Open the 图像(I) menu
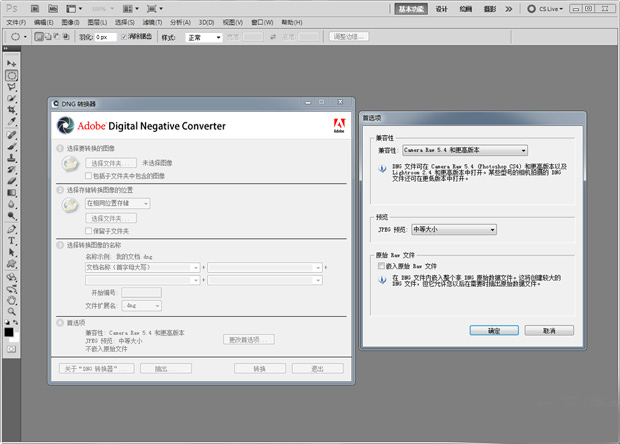 click(70, 21)
